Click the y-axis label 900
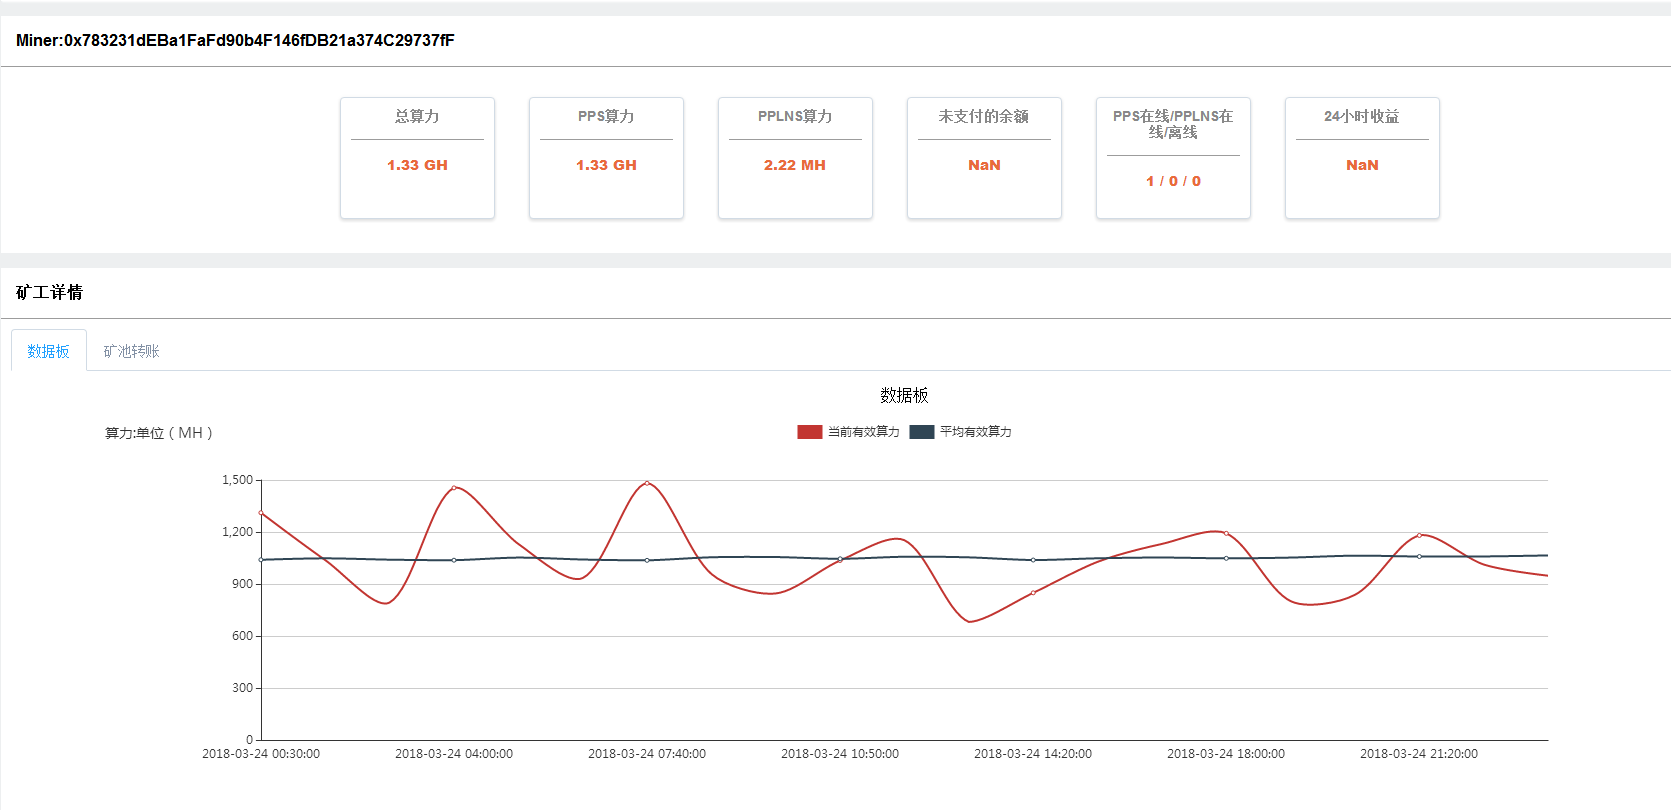The image size is (1671, 810). click(x=242, y=584)
